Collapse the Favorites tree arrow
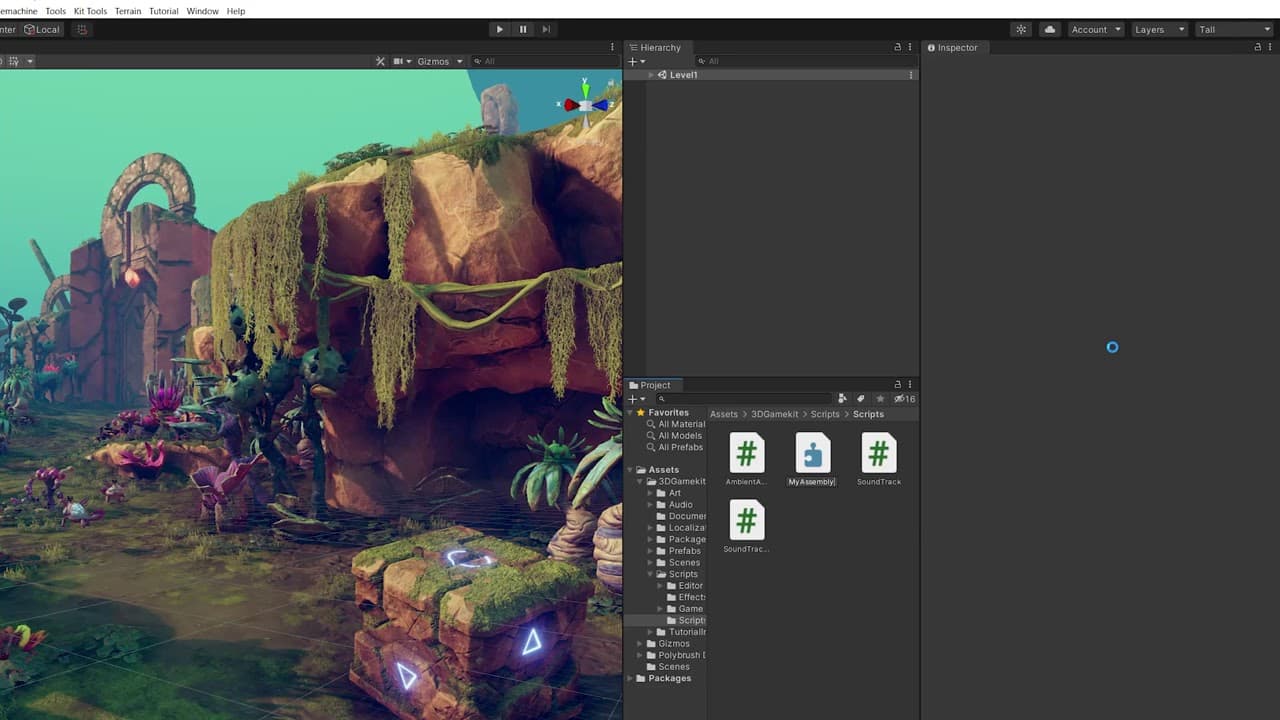Screen dimensions: 1280x720 tap(630, 413)
